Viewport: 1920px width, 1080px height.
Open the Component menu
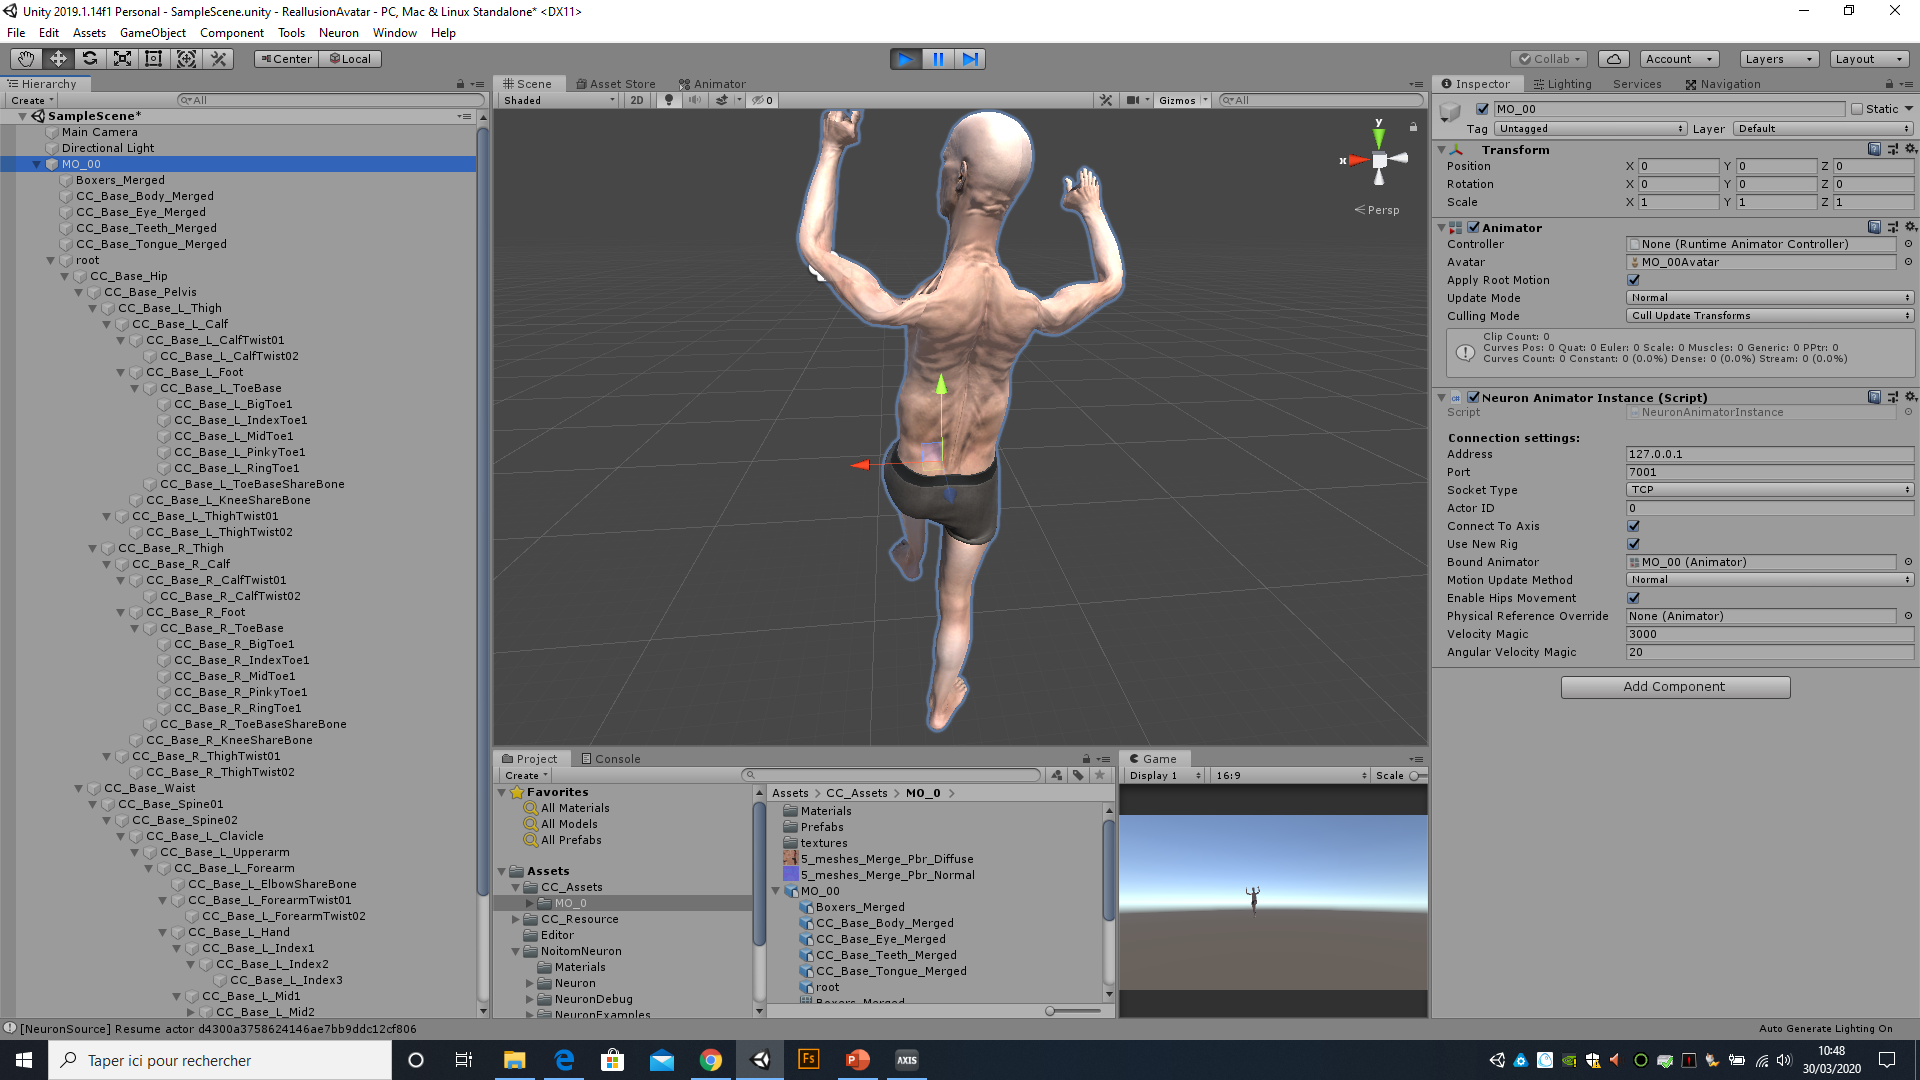click(x=232, y=33)
